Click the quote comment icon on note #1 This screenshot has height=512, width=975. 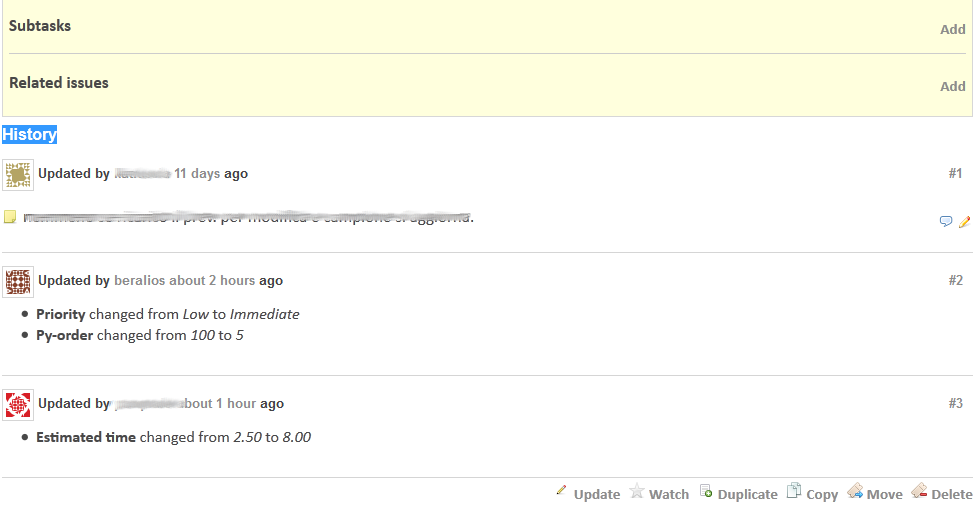pyautogui.click(x=945, y=221)
